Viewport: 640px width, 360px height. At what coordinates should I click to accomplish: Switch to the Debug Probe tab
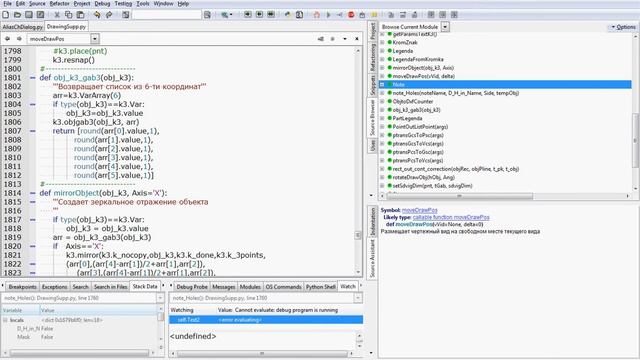tap(192, 287)
